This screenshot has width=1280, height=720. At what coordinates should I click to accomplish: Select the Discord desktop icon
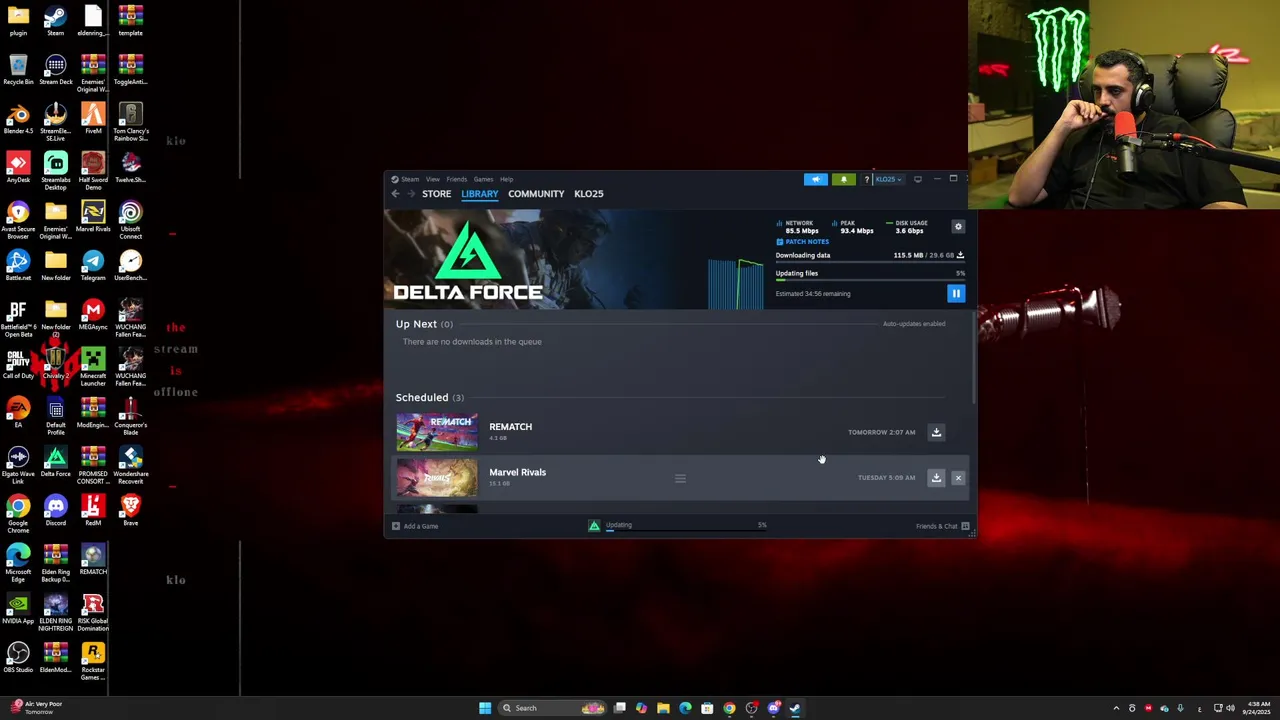click(x=55, y=512)
